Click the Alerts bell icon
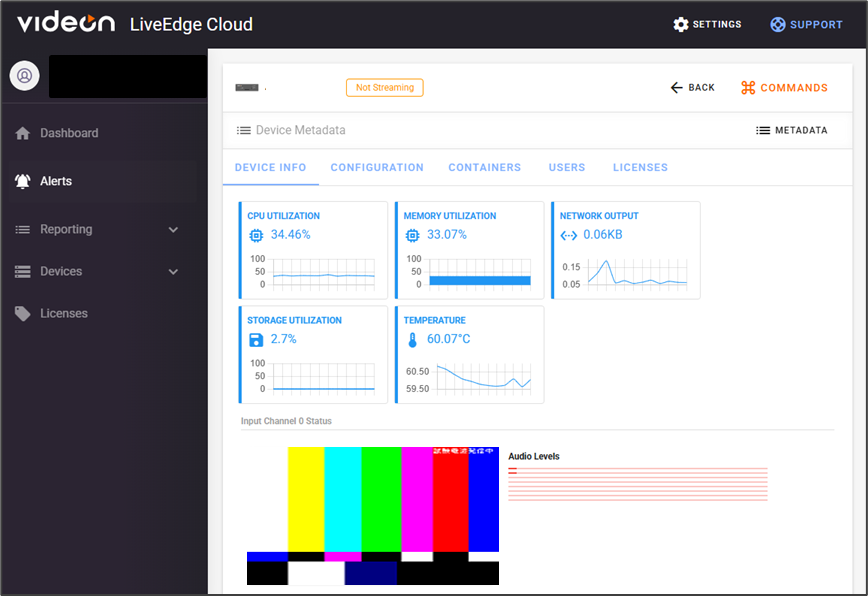Image resolution: width=868 pixels, height=596 pixels. (x=23, y=181)
